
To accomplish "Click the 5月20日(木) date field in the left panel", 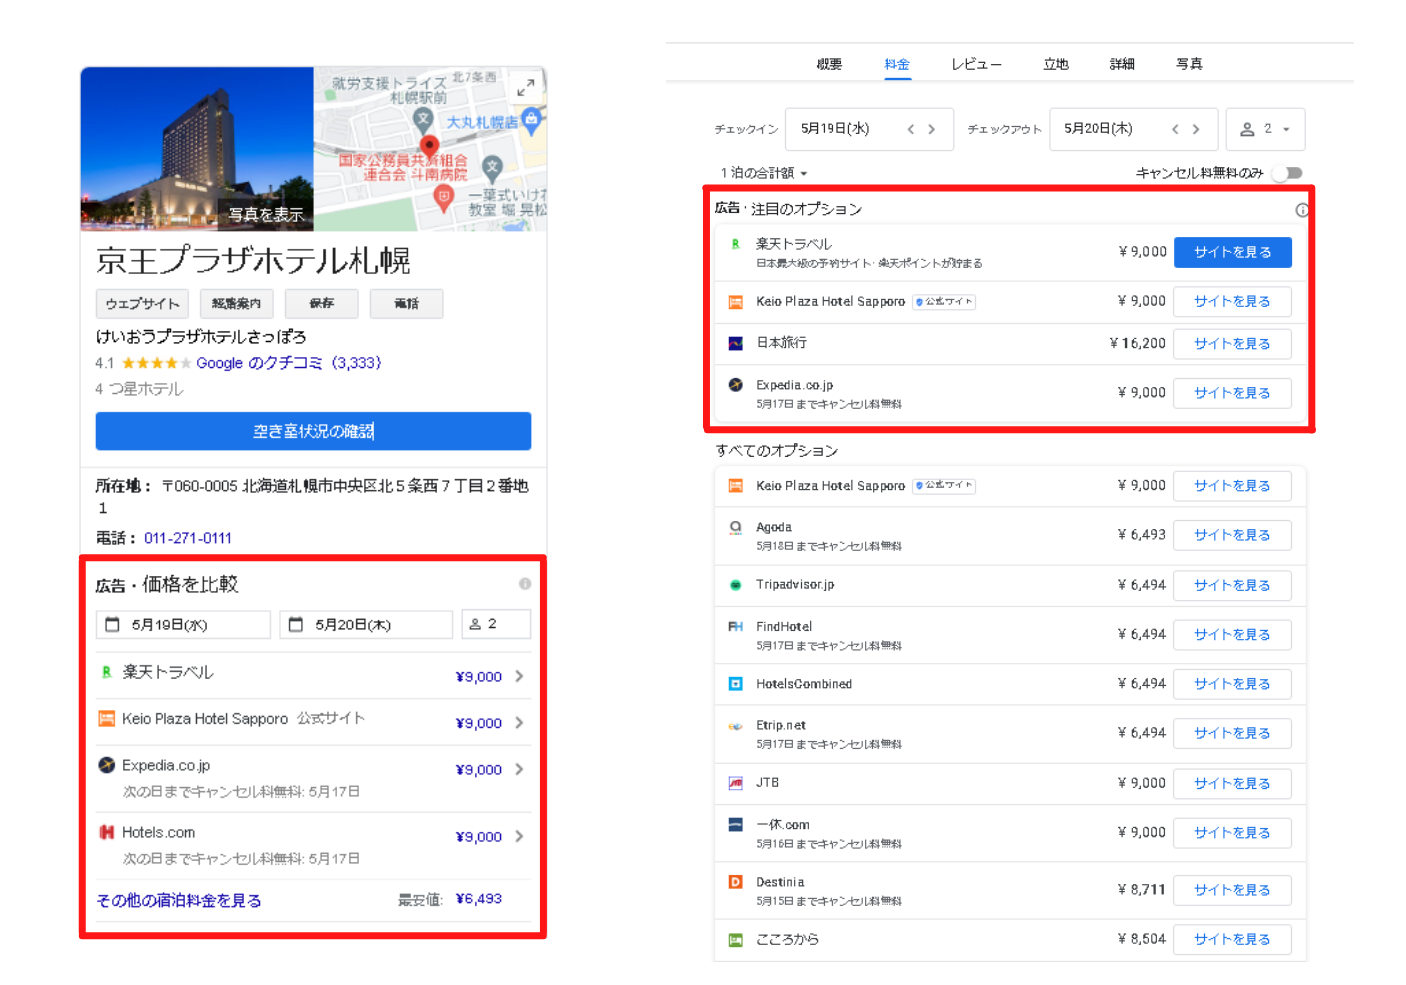I will click(x=366, y=624).
